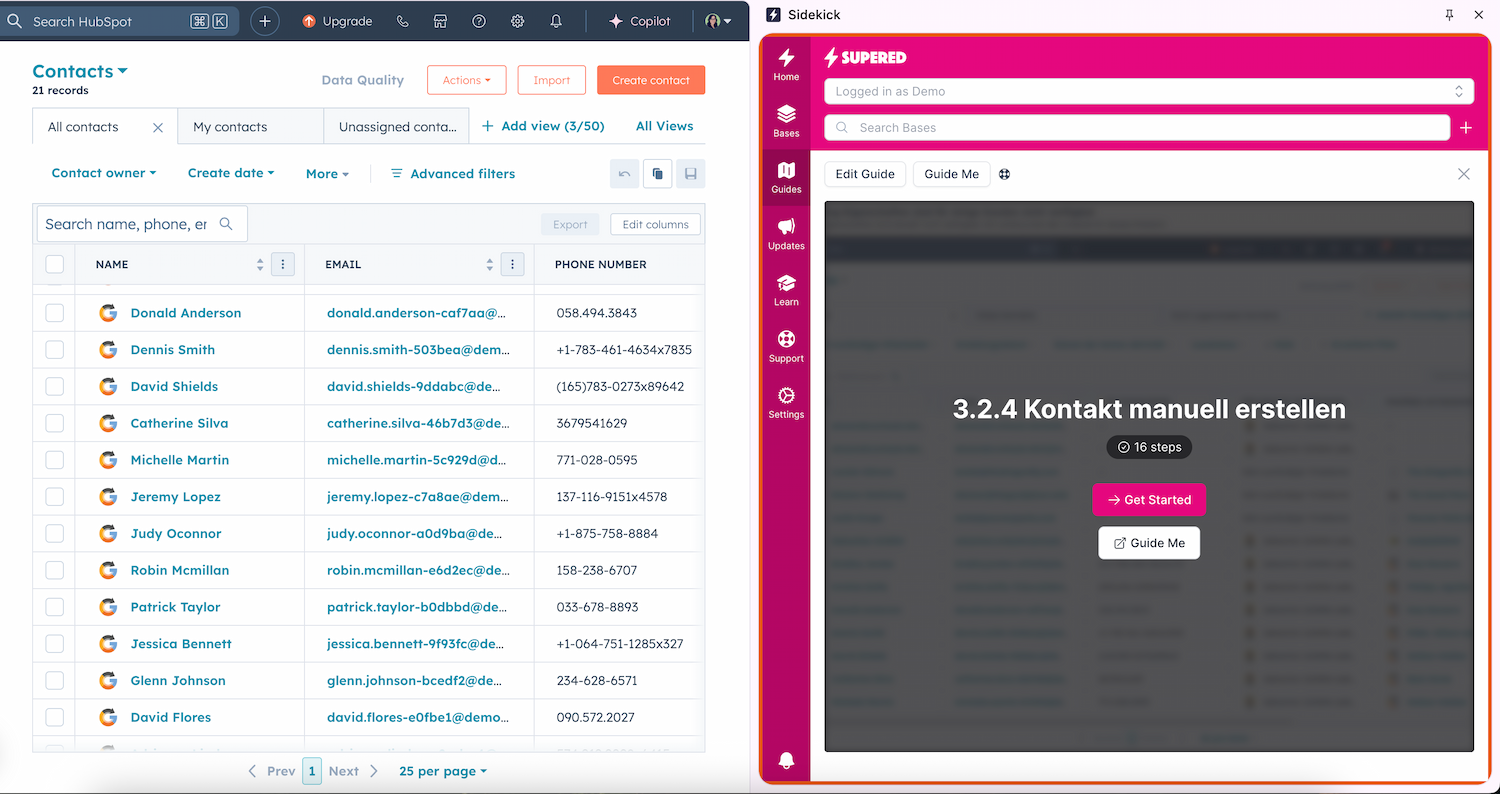The height and width of the screenshot is (794, 1500).
Task: Open HubSpot settings gear icon
Action: coord(517,21)
